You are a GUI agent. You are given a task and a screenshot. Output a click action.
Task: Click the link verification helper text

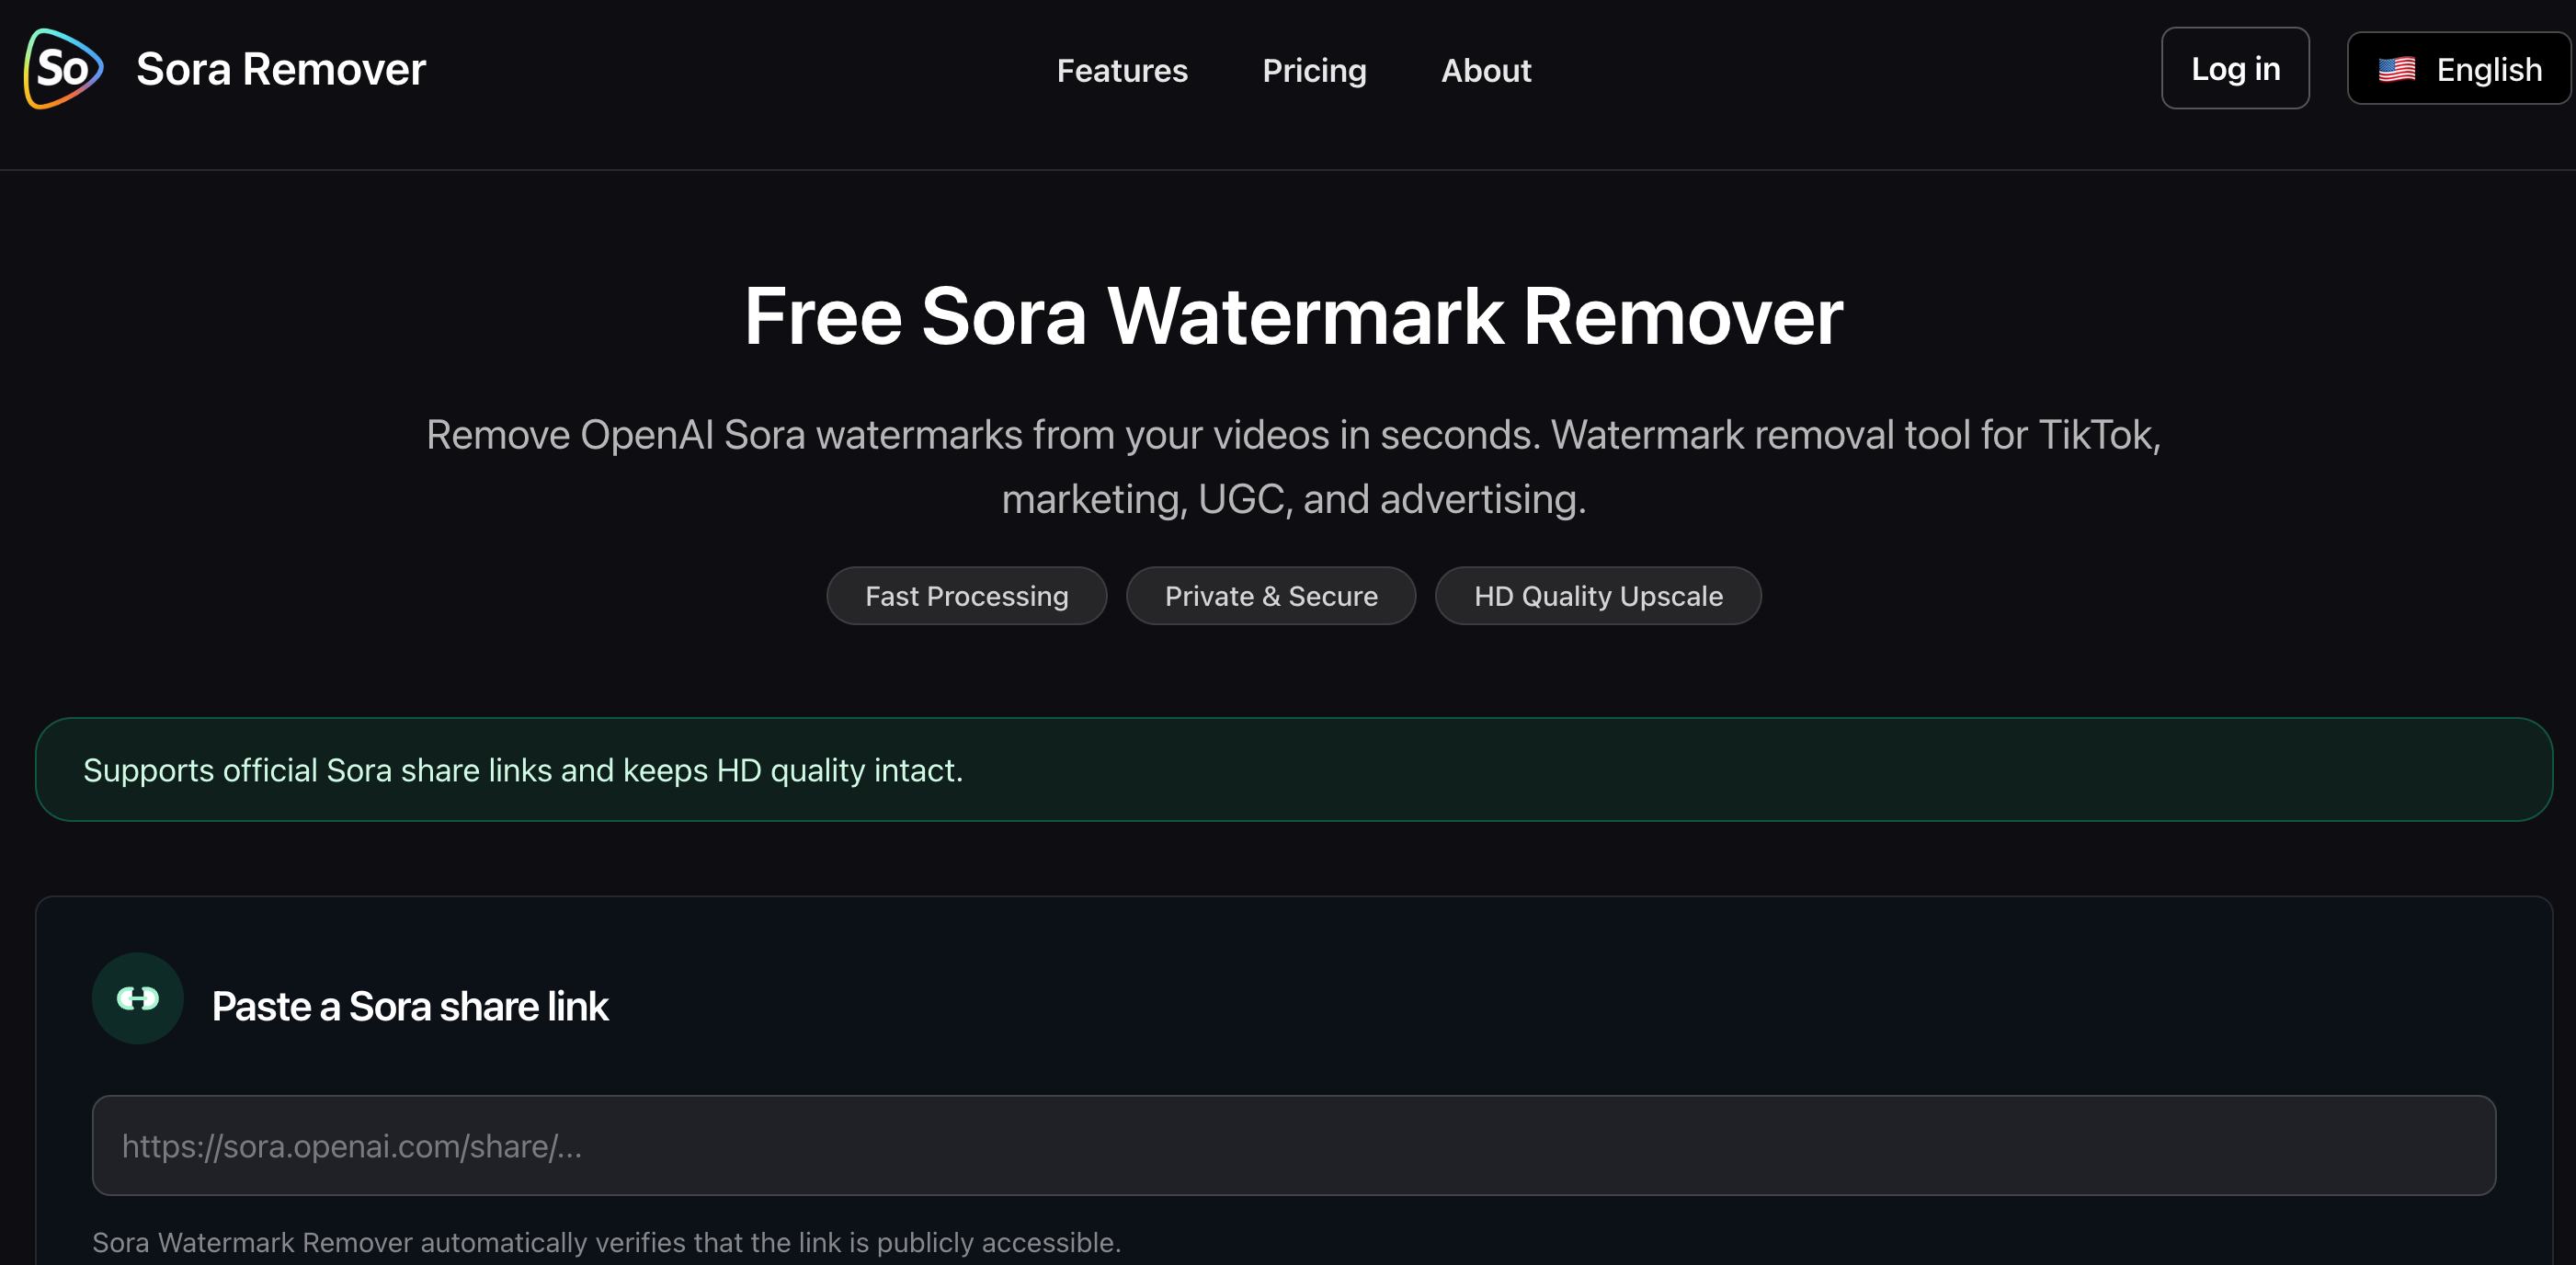[x=606, y=1242]
